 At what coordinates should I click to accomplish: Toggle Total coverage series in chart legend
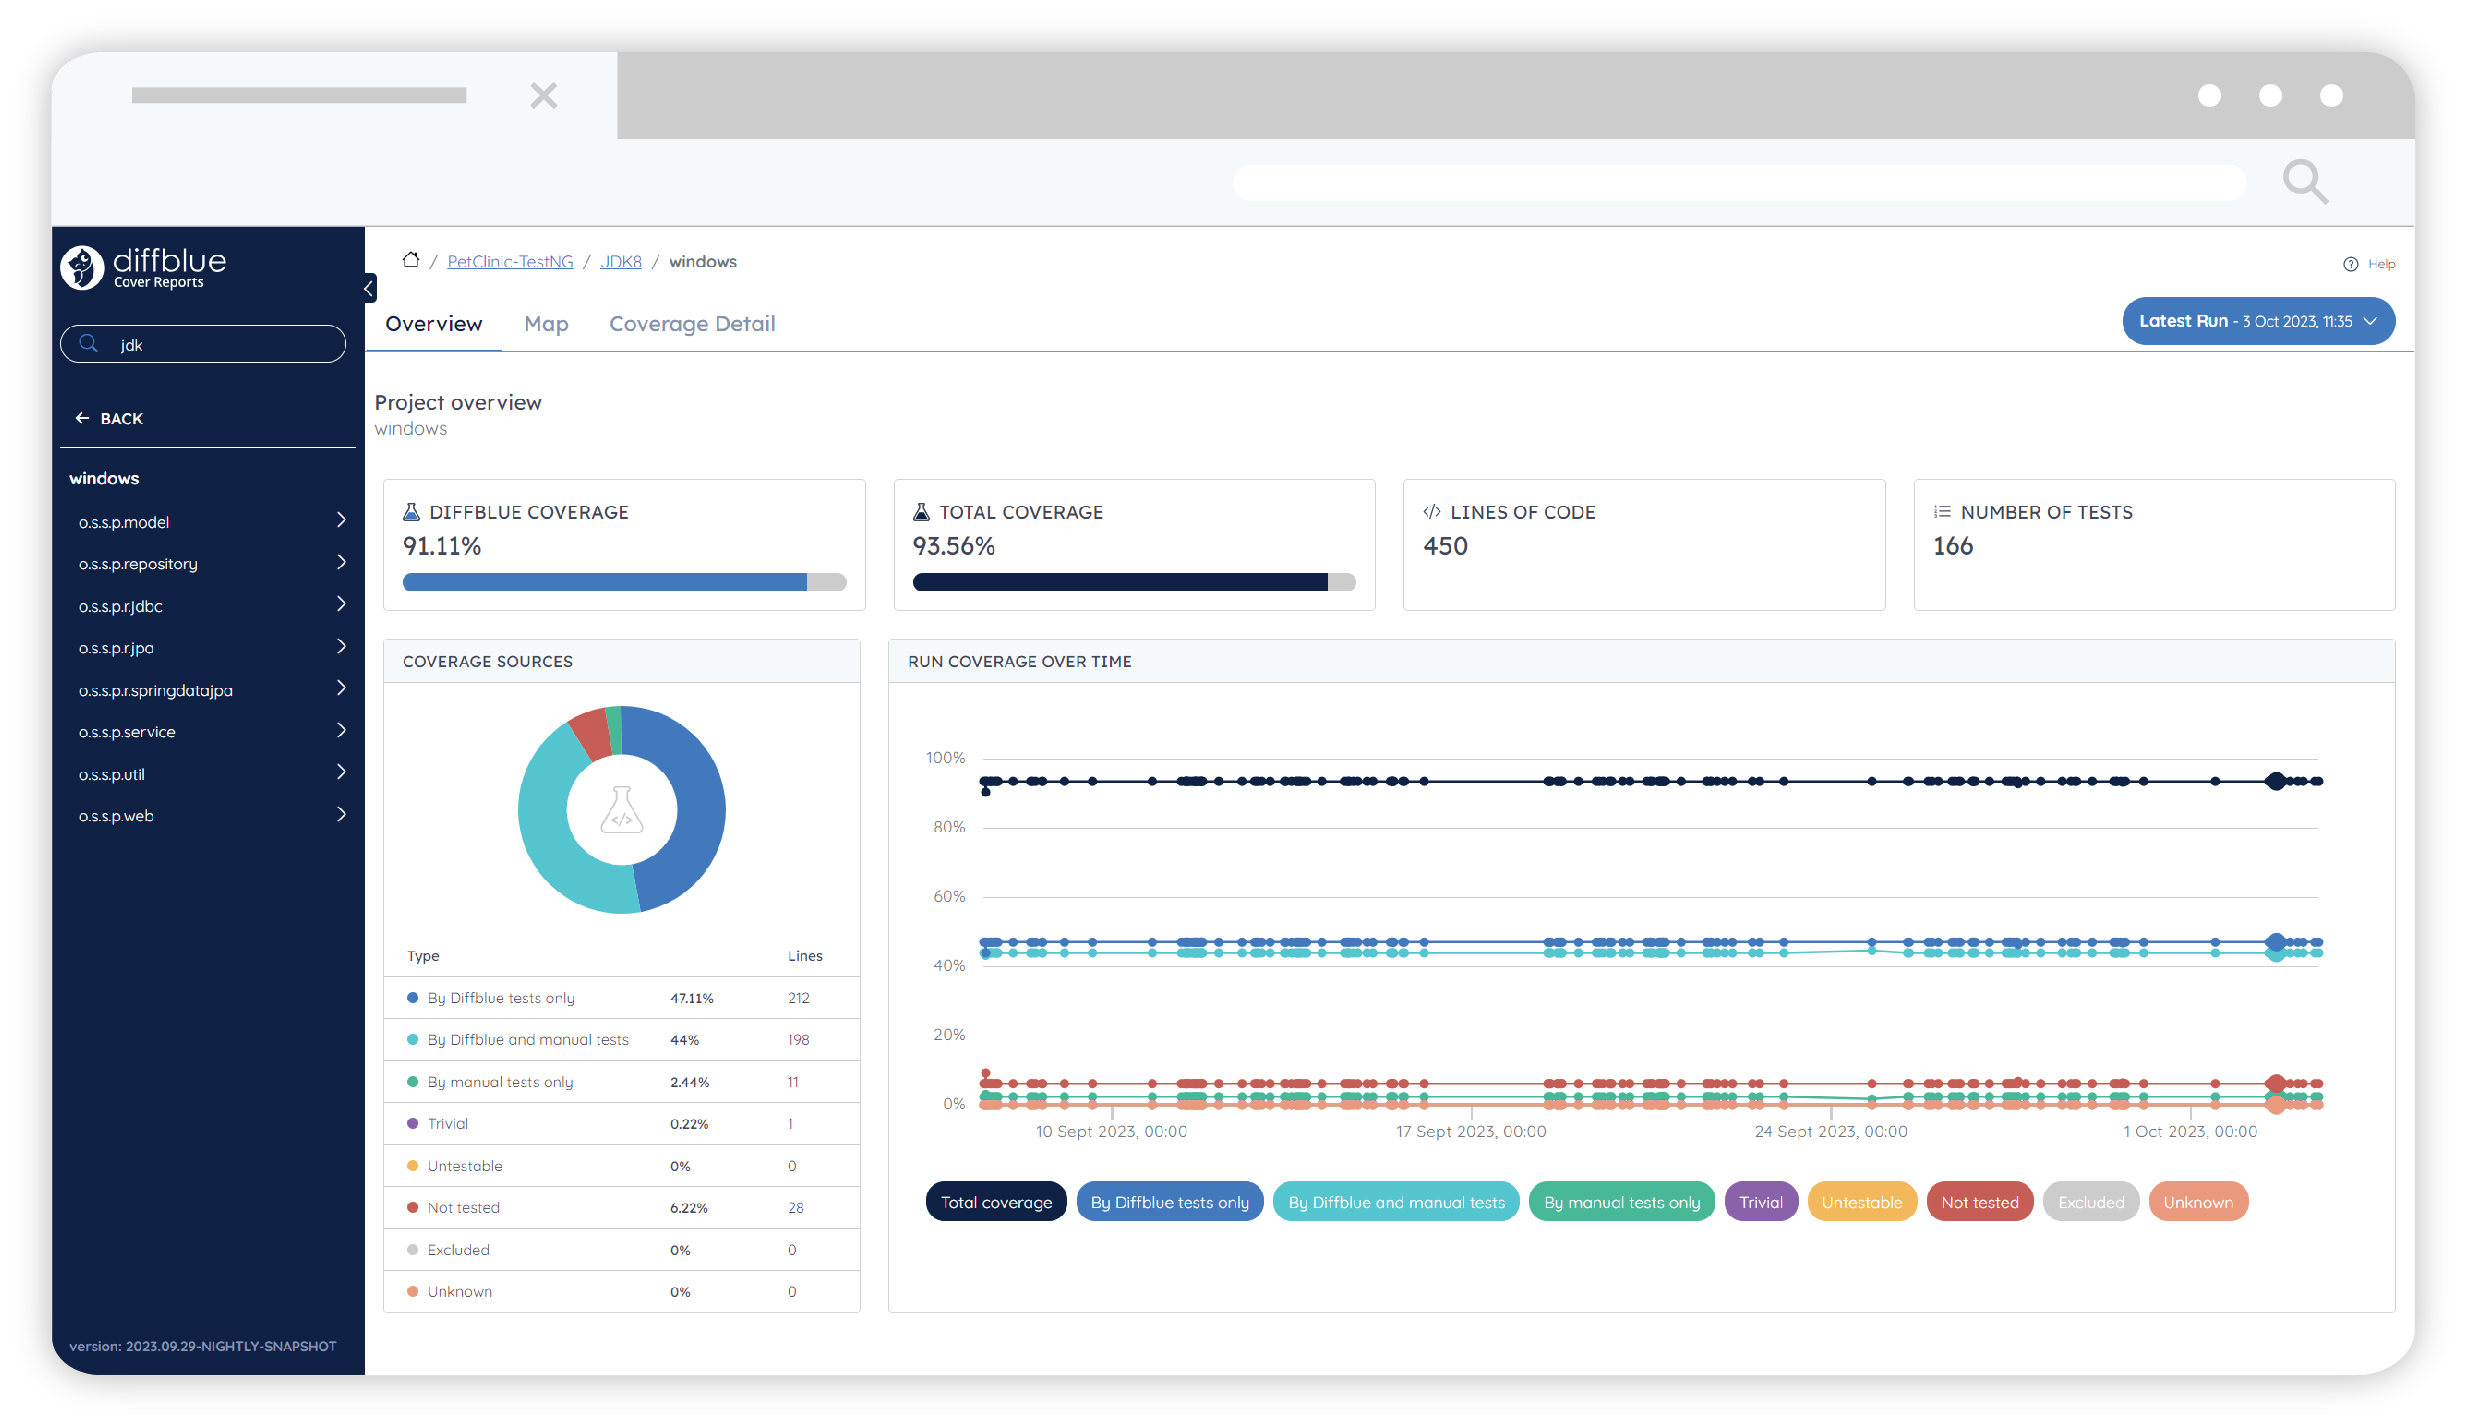(x=995, y=1202)
